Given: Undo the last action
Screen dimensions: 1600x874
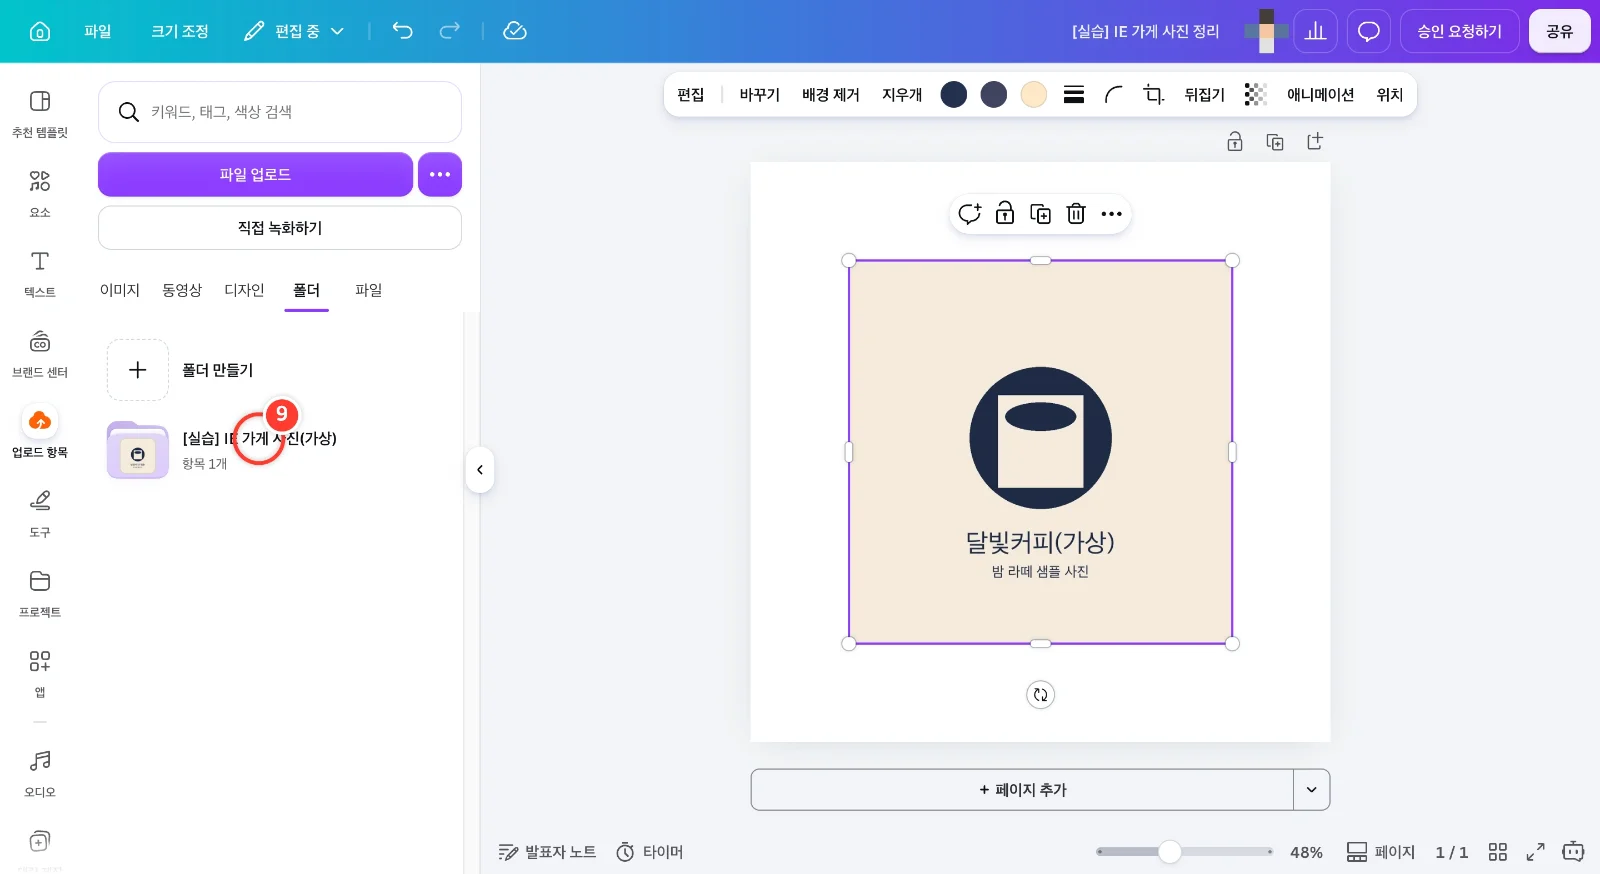Looking at the screenshot, I should pyautogui.click(x=402, y=31).
